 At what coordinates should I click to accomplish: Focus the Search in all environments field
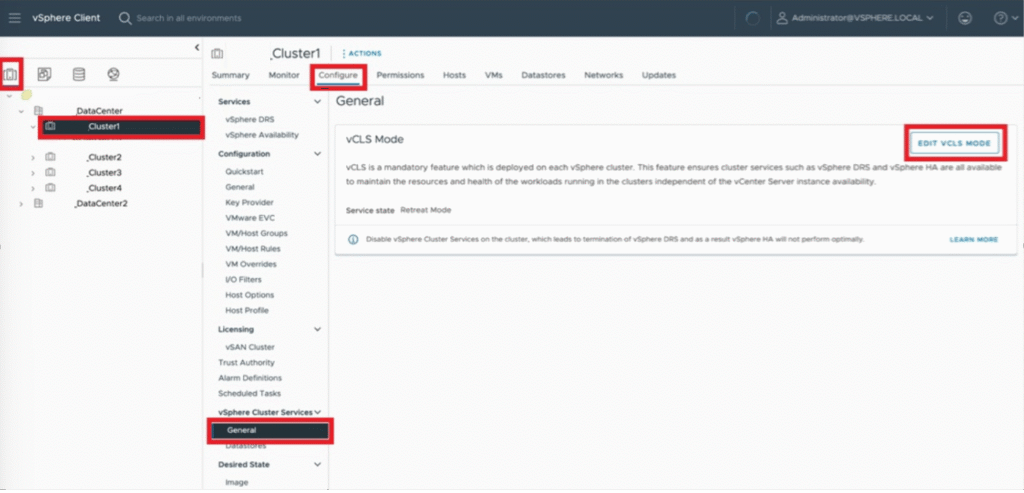pyautogui.click(x=189, y=18)
